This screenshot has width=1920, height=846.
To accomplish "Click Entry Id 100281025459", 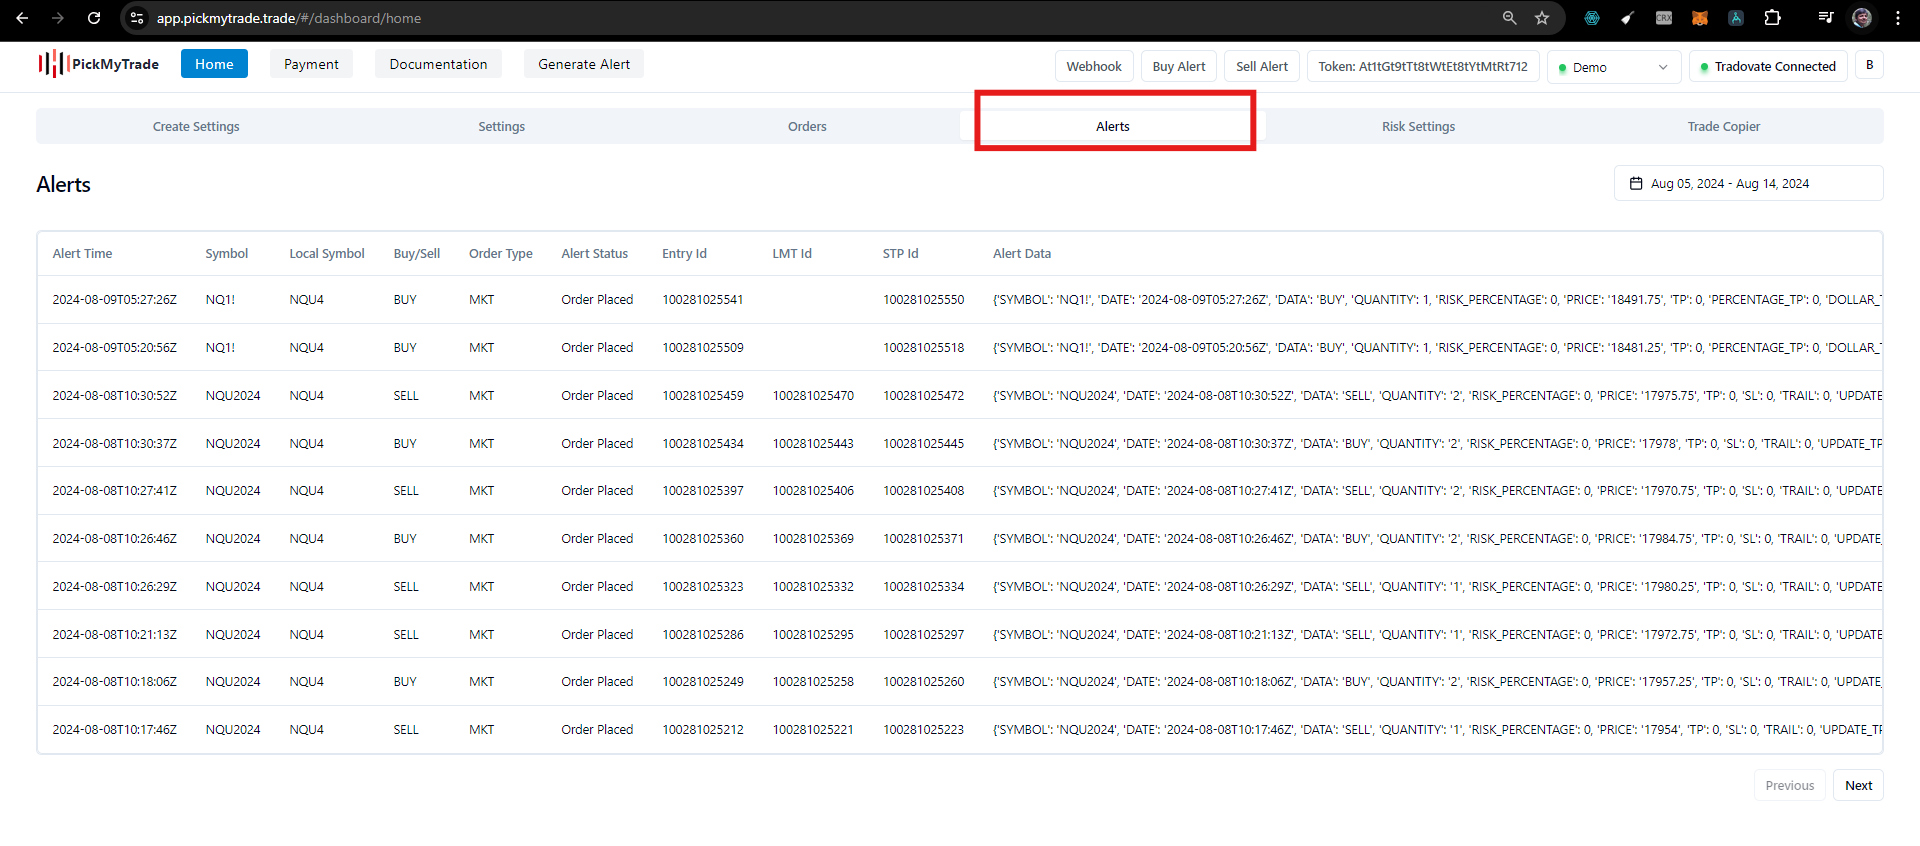I will coord(703,395).
